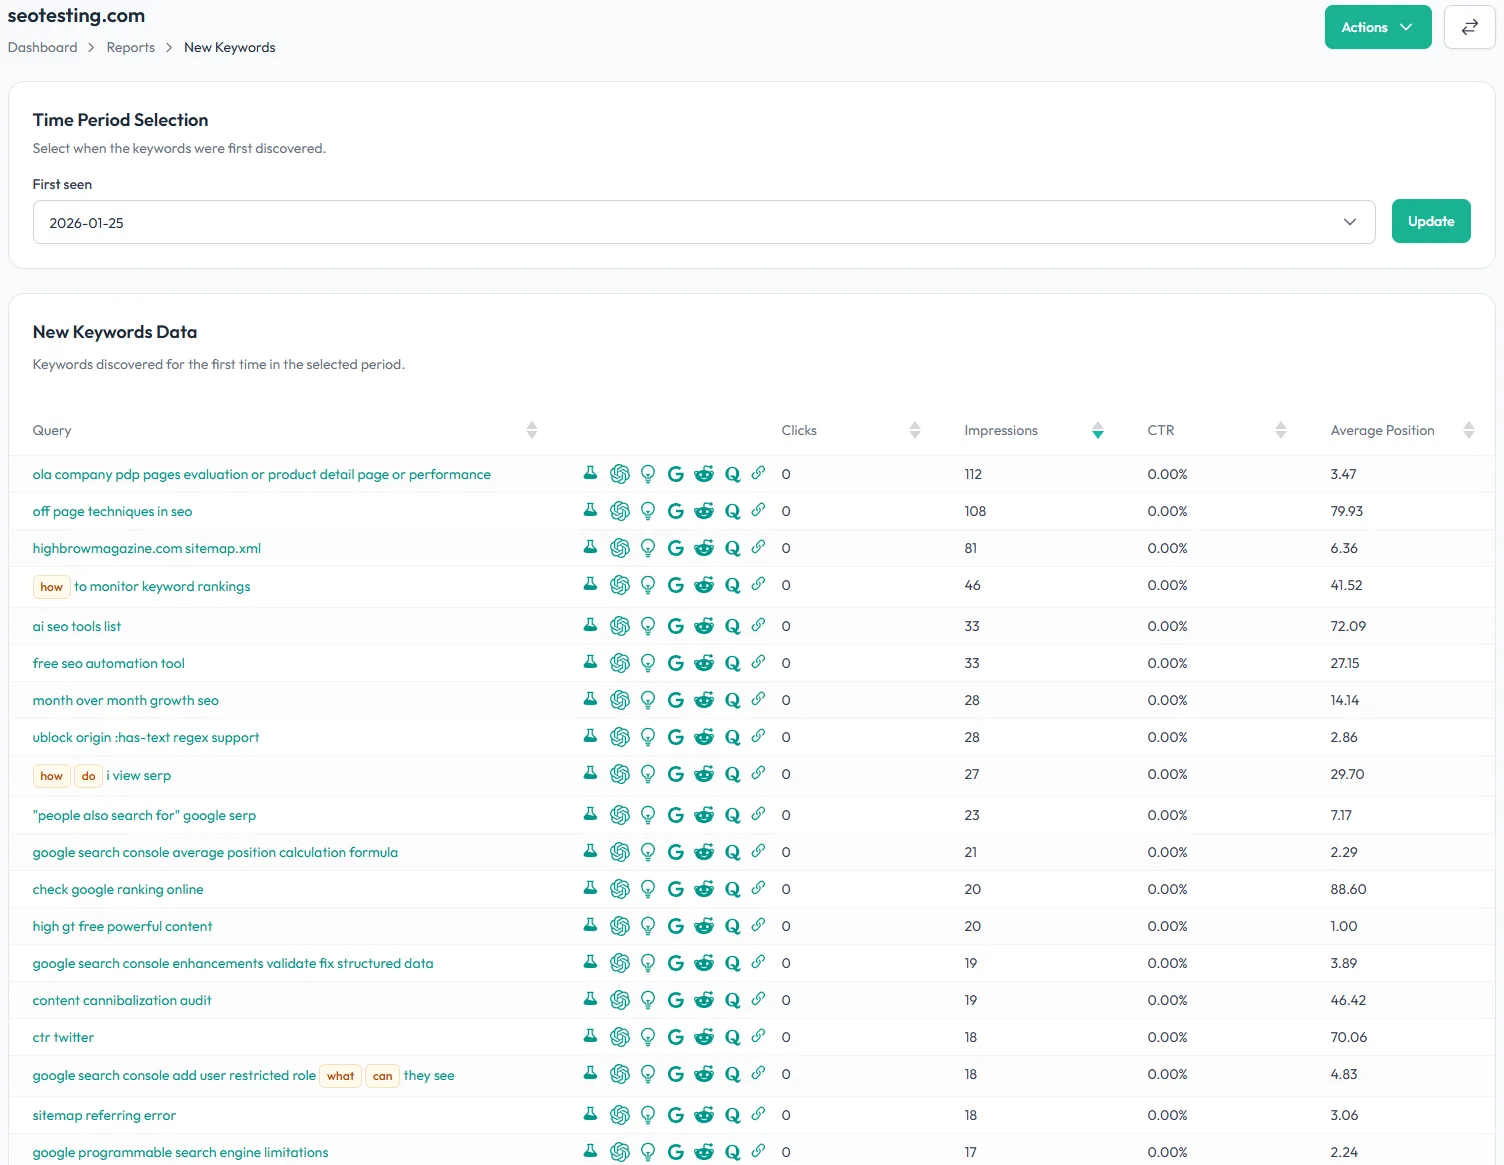Click the flask icon on the first keyword row

(x=589, y=473)
